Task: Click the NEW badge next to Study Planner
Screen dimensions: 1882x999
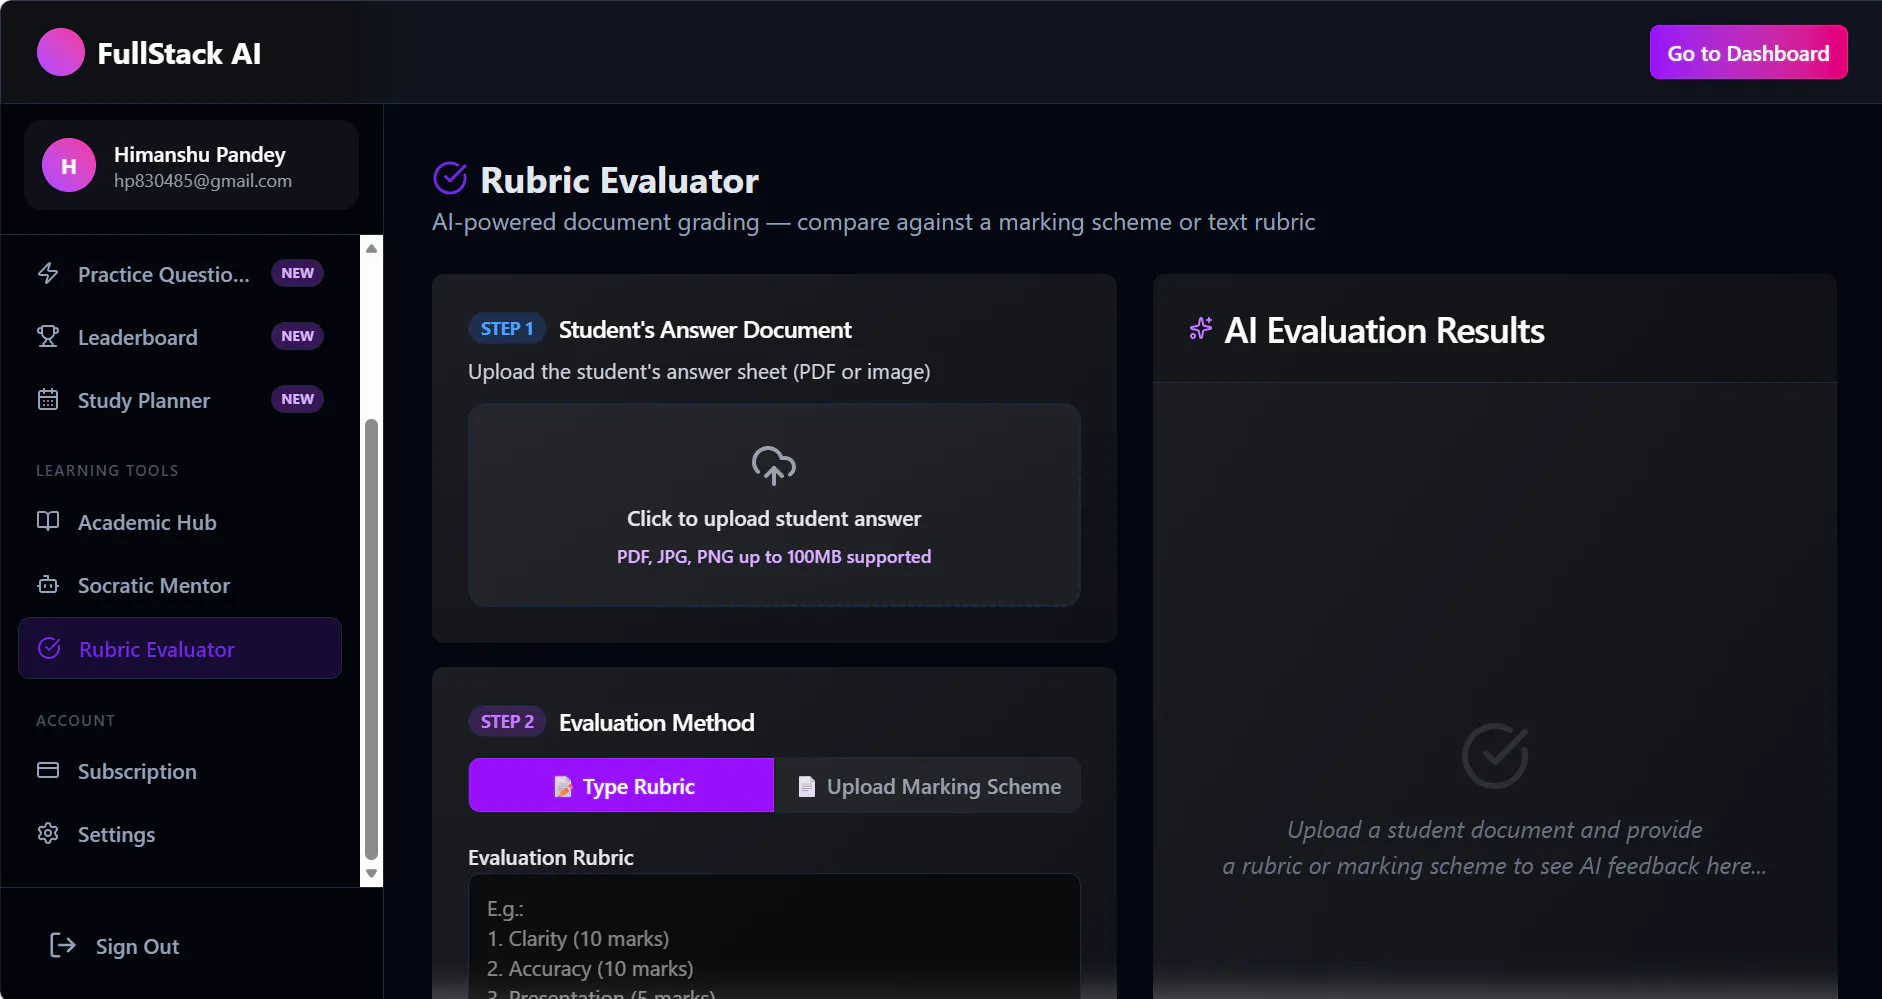Action: click(297, 399)
